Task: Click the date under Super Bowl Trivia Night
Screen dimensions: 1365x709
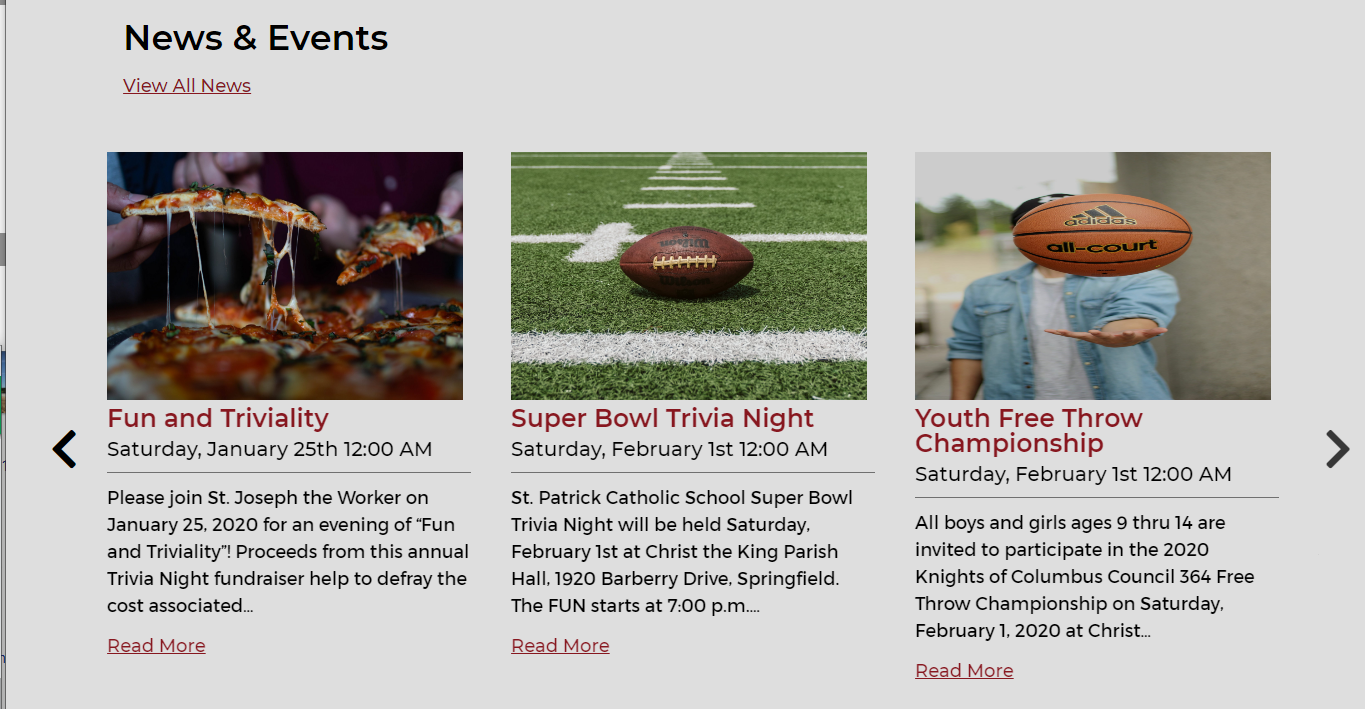Action: point(669,449)
